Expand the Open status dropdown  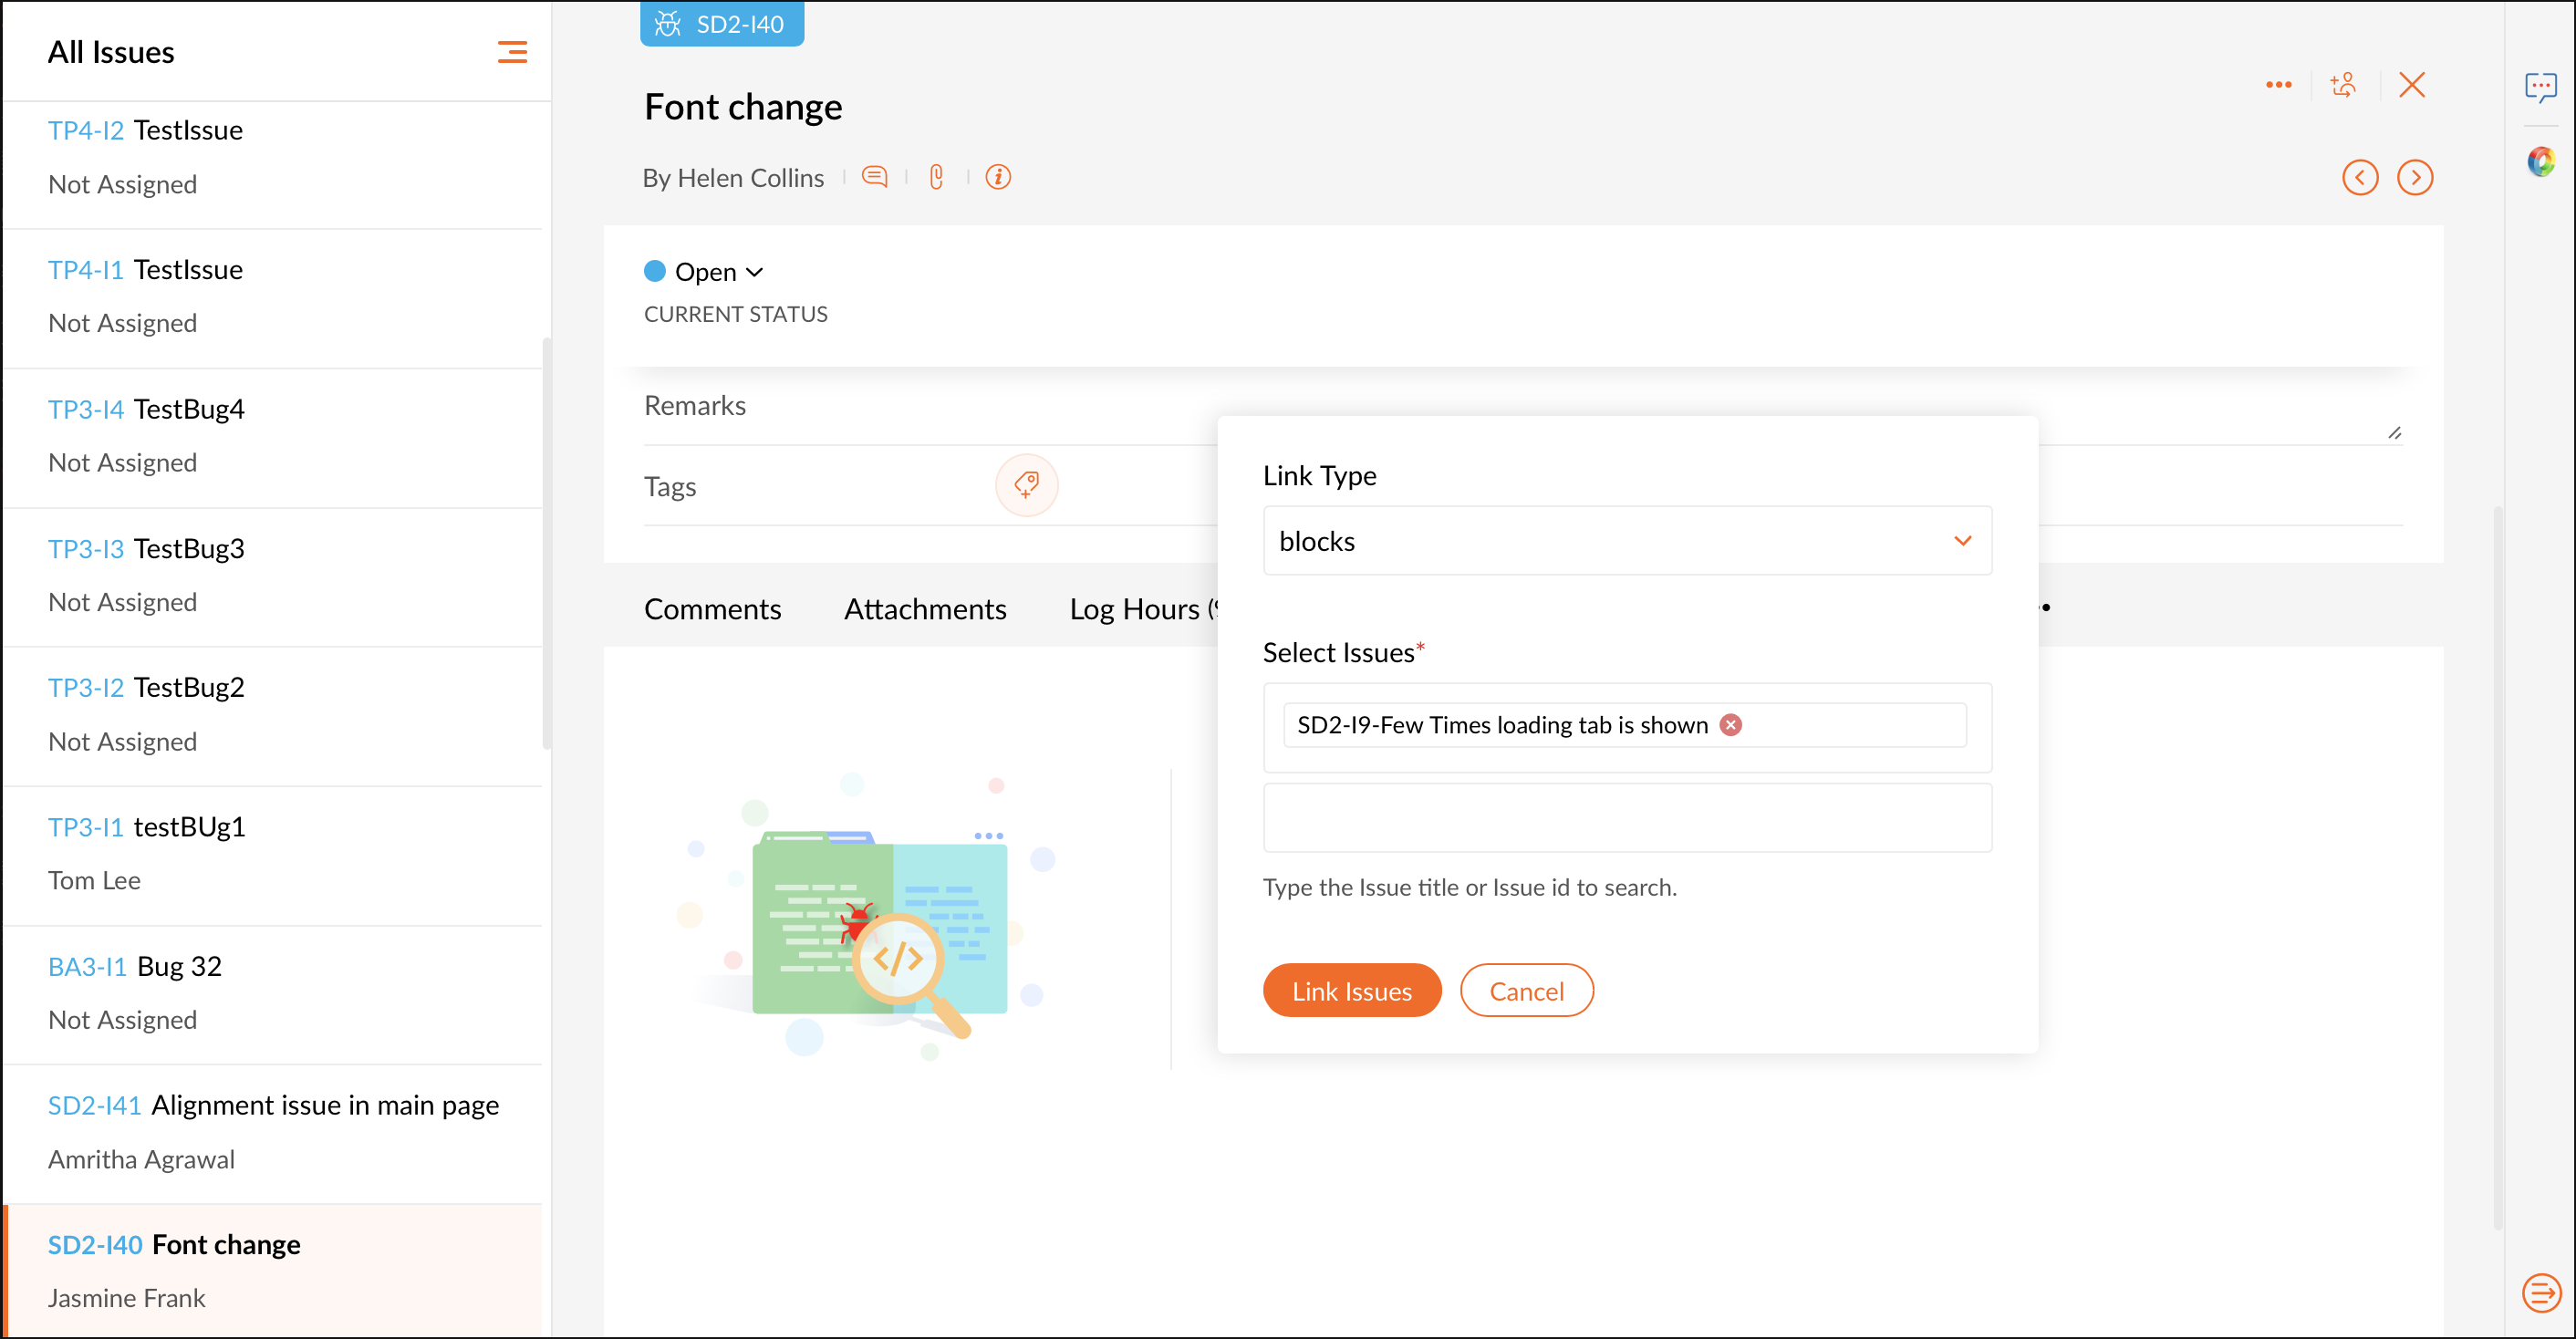point(755,272)
